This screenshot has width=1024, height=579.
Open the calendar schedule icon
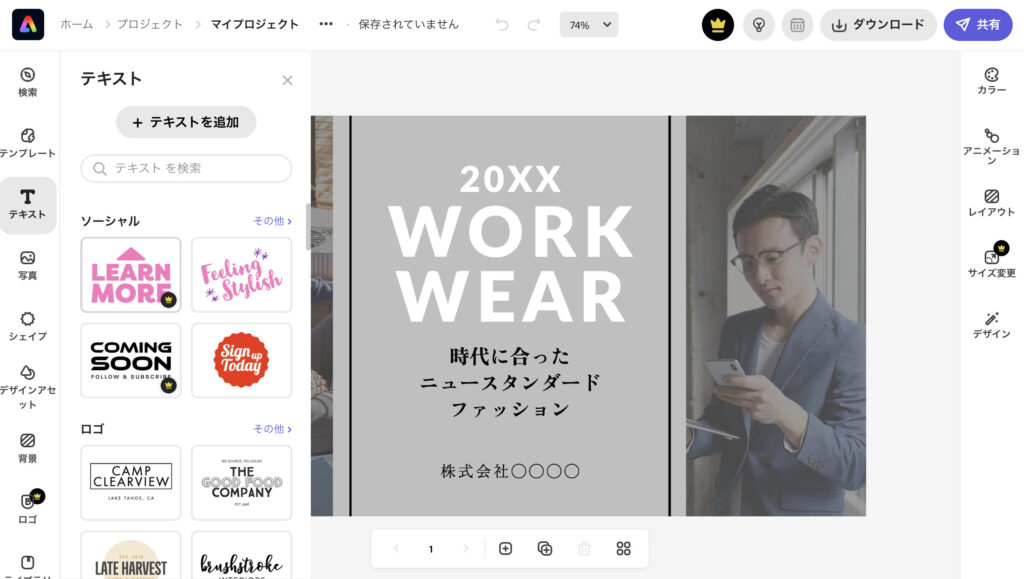[797, 25]
